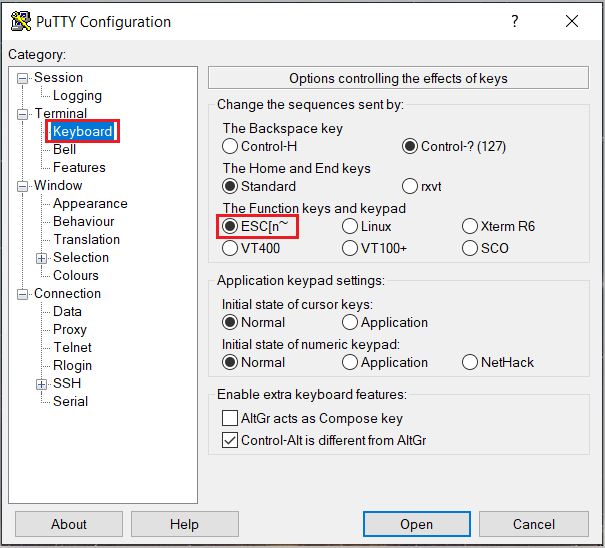Go to the Bell settings panel
605x548 pixels.
coord(64,150)
